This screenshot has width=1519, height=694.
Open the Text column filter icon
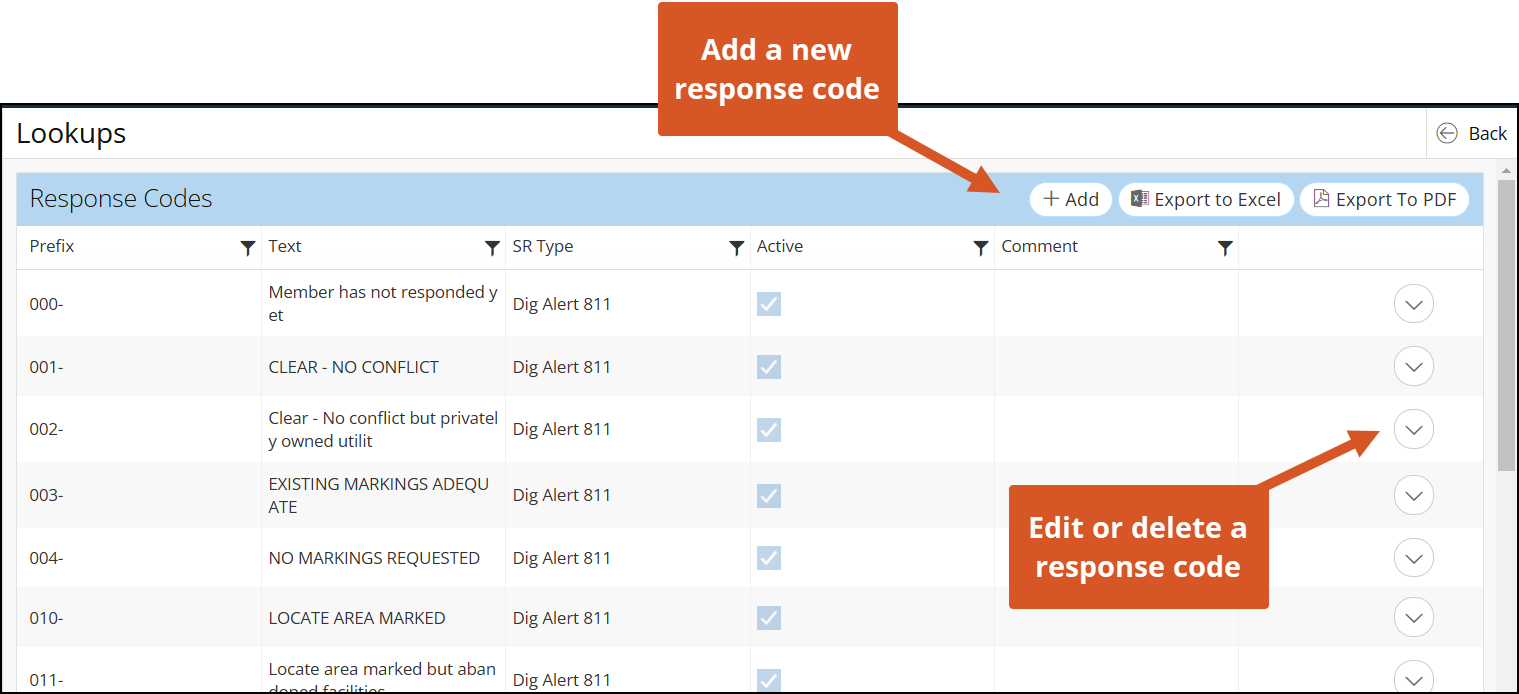tap(492, 248)
